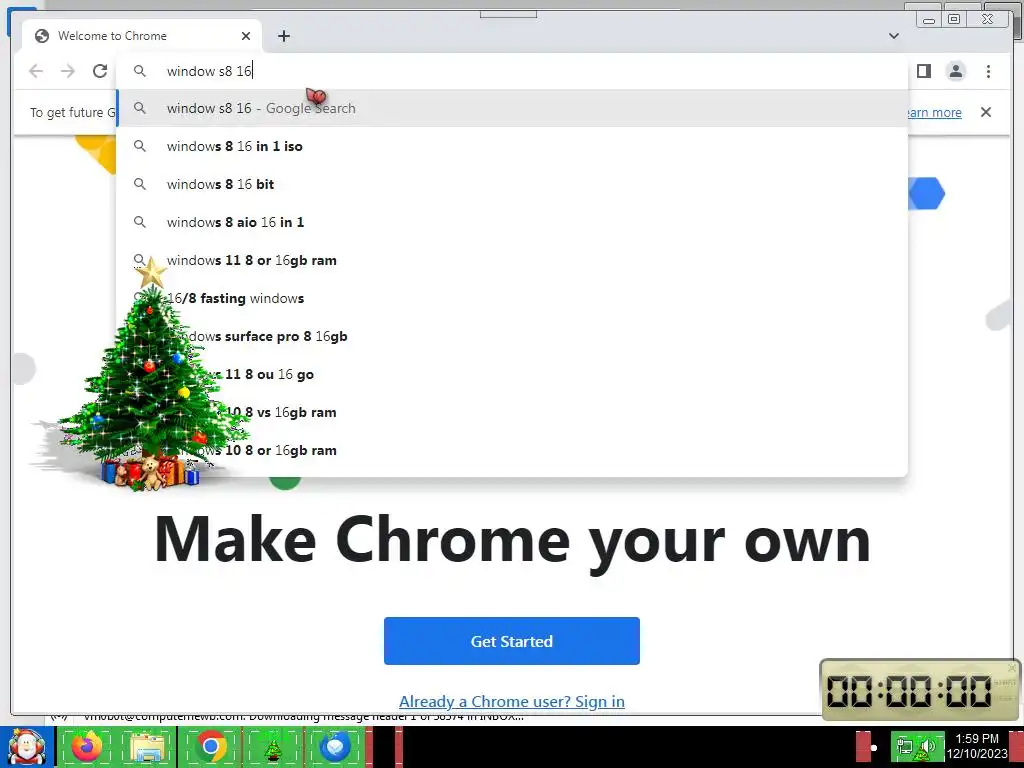
Task: Close the Welcome to Chrome tab
Action: pos(246,36)
